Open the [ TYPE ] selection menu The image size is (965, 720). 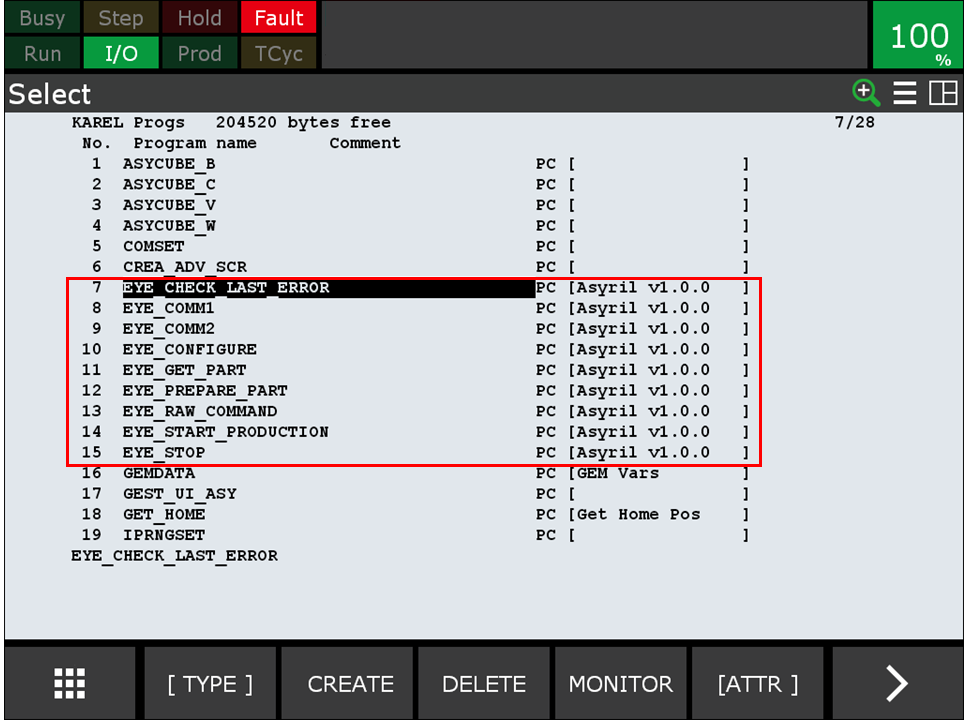210,684
